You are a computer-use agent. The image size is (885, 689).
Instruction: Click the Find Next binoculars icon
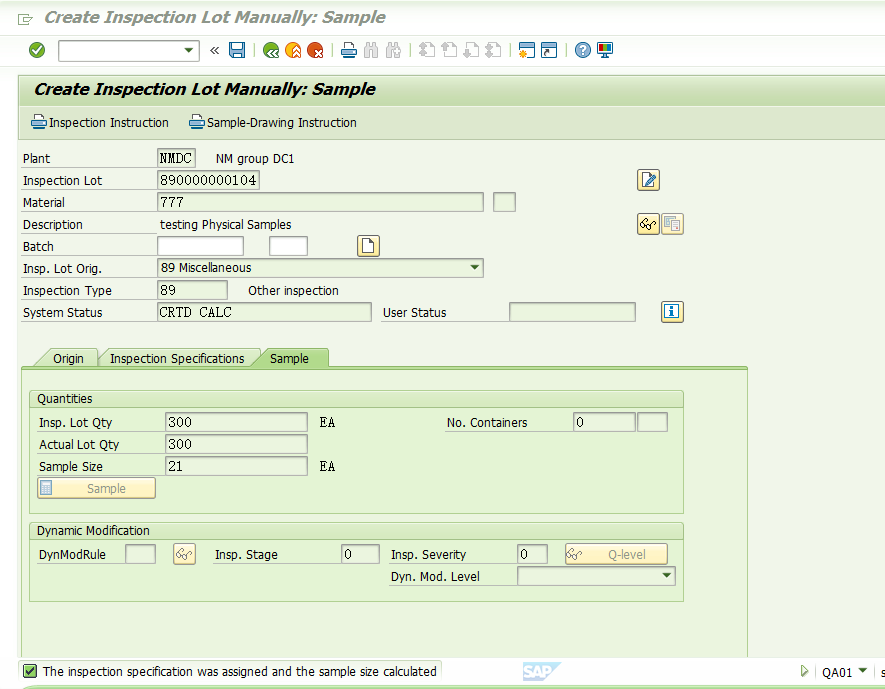(x=393, y=50)
